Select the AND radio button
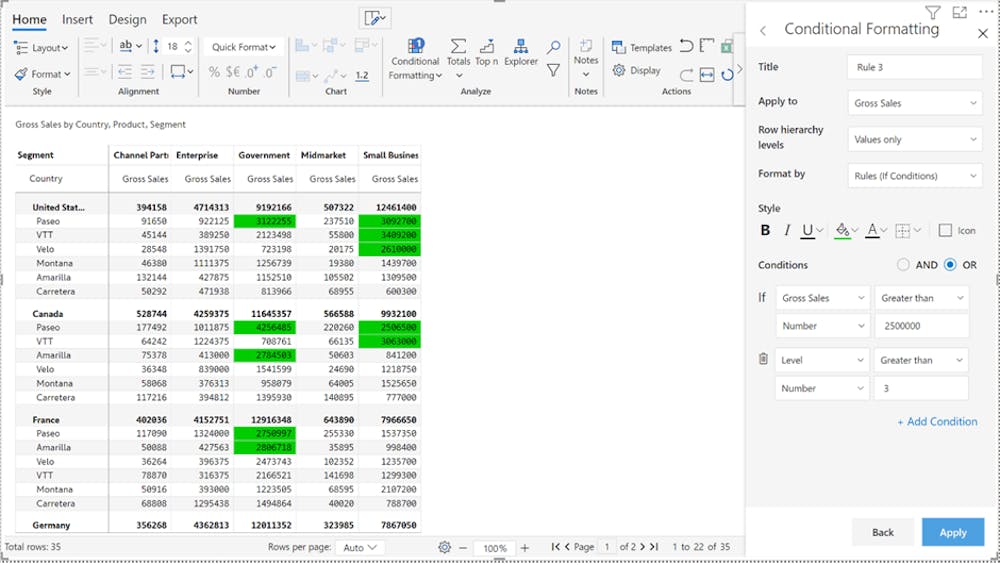 point(903,265)
